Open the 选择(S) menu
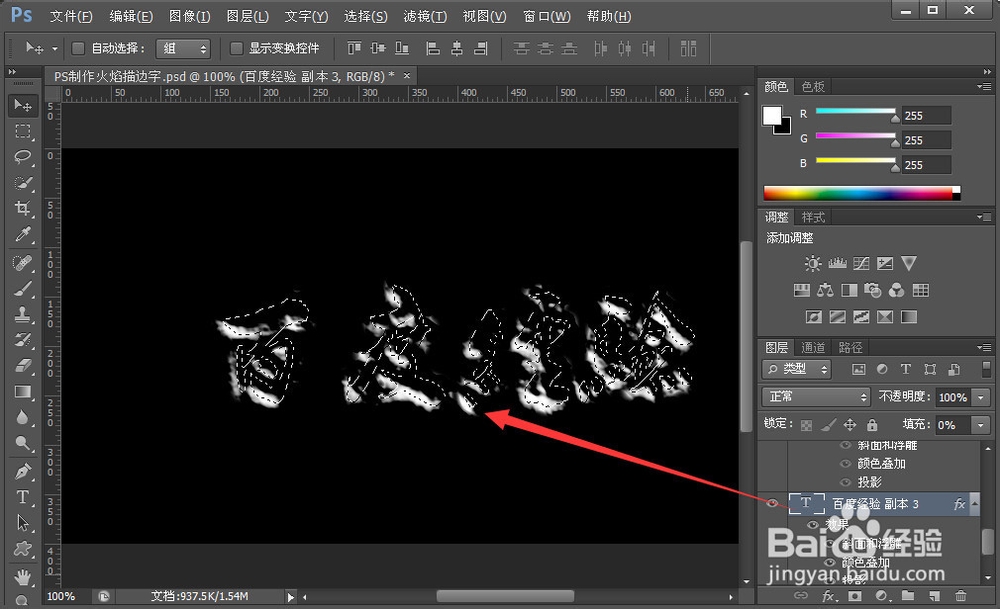Image resolution: width=1000 pixels, height=609 pixels. [x=365, y=17]
